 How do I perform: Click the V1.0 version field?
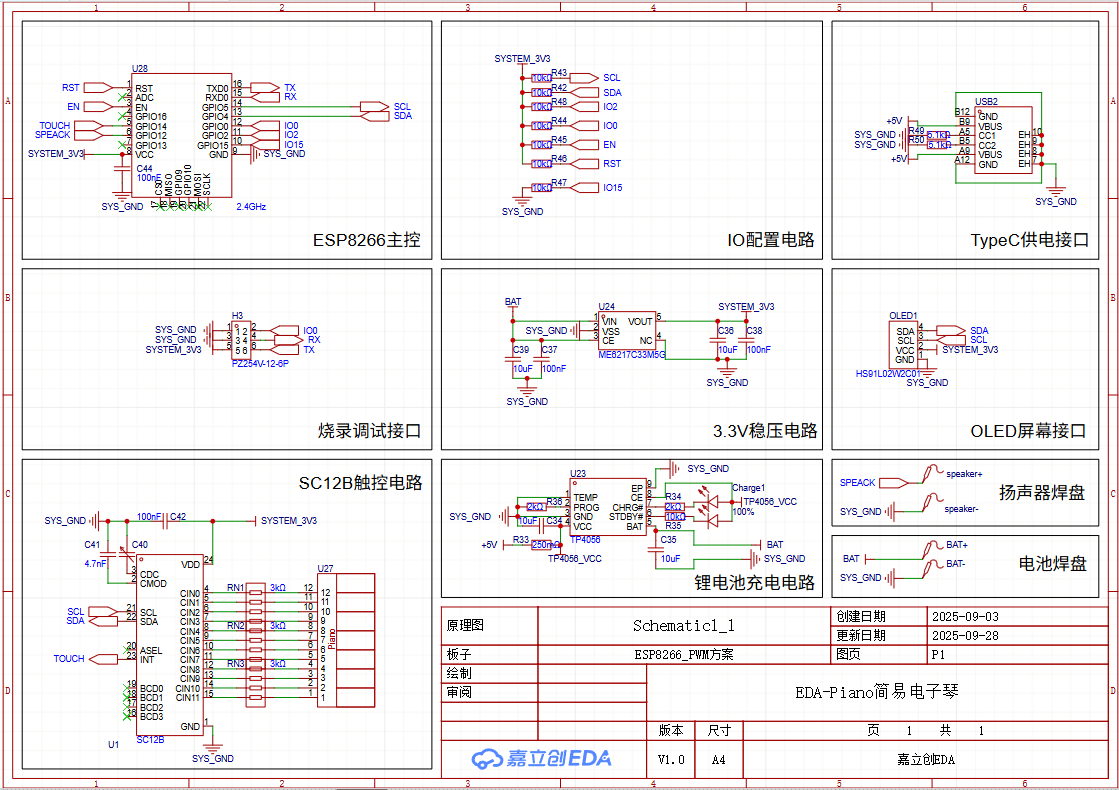[671, 760]
